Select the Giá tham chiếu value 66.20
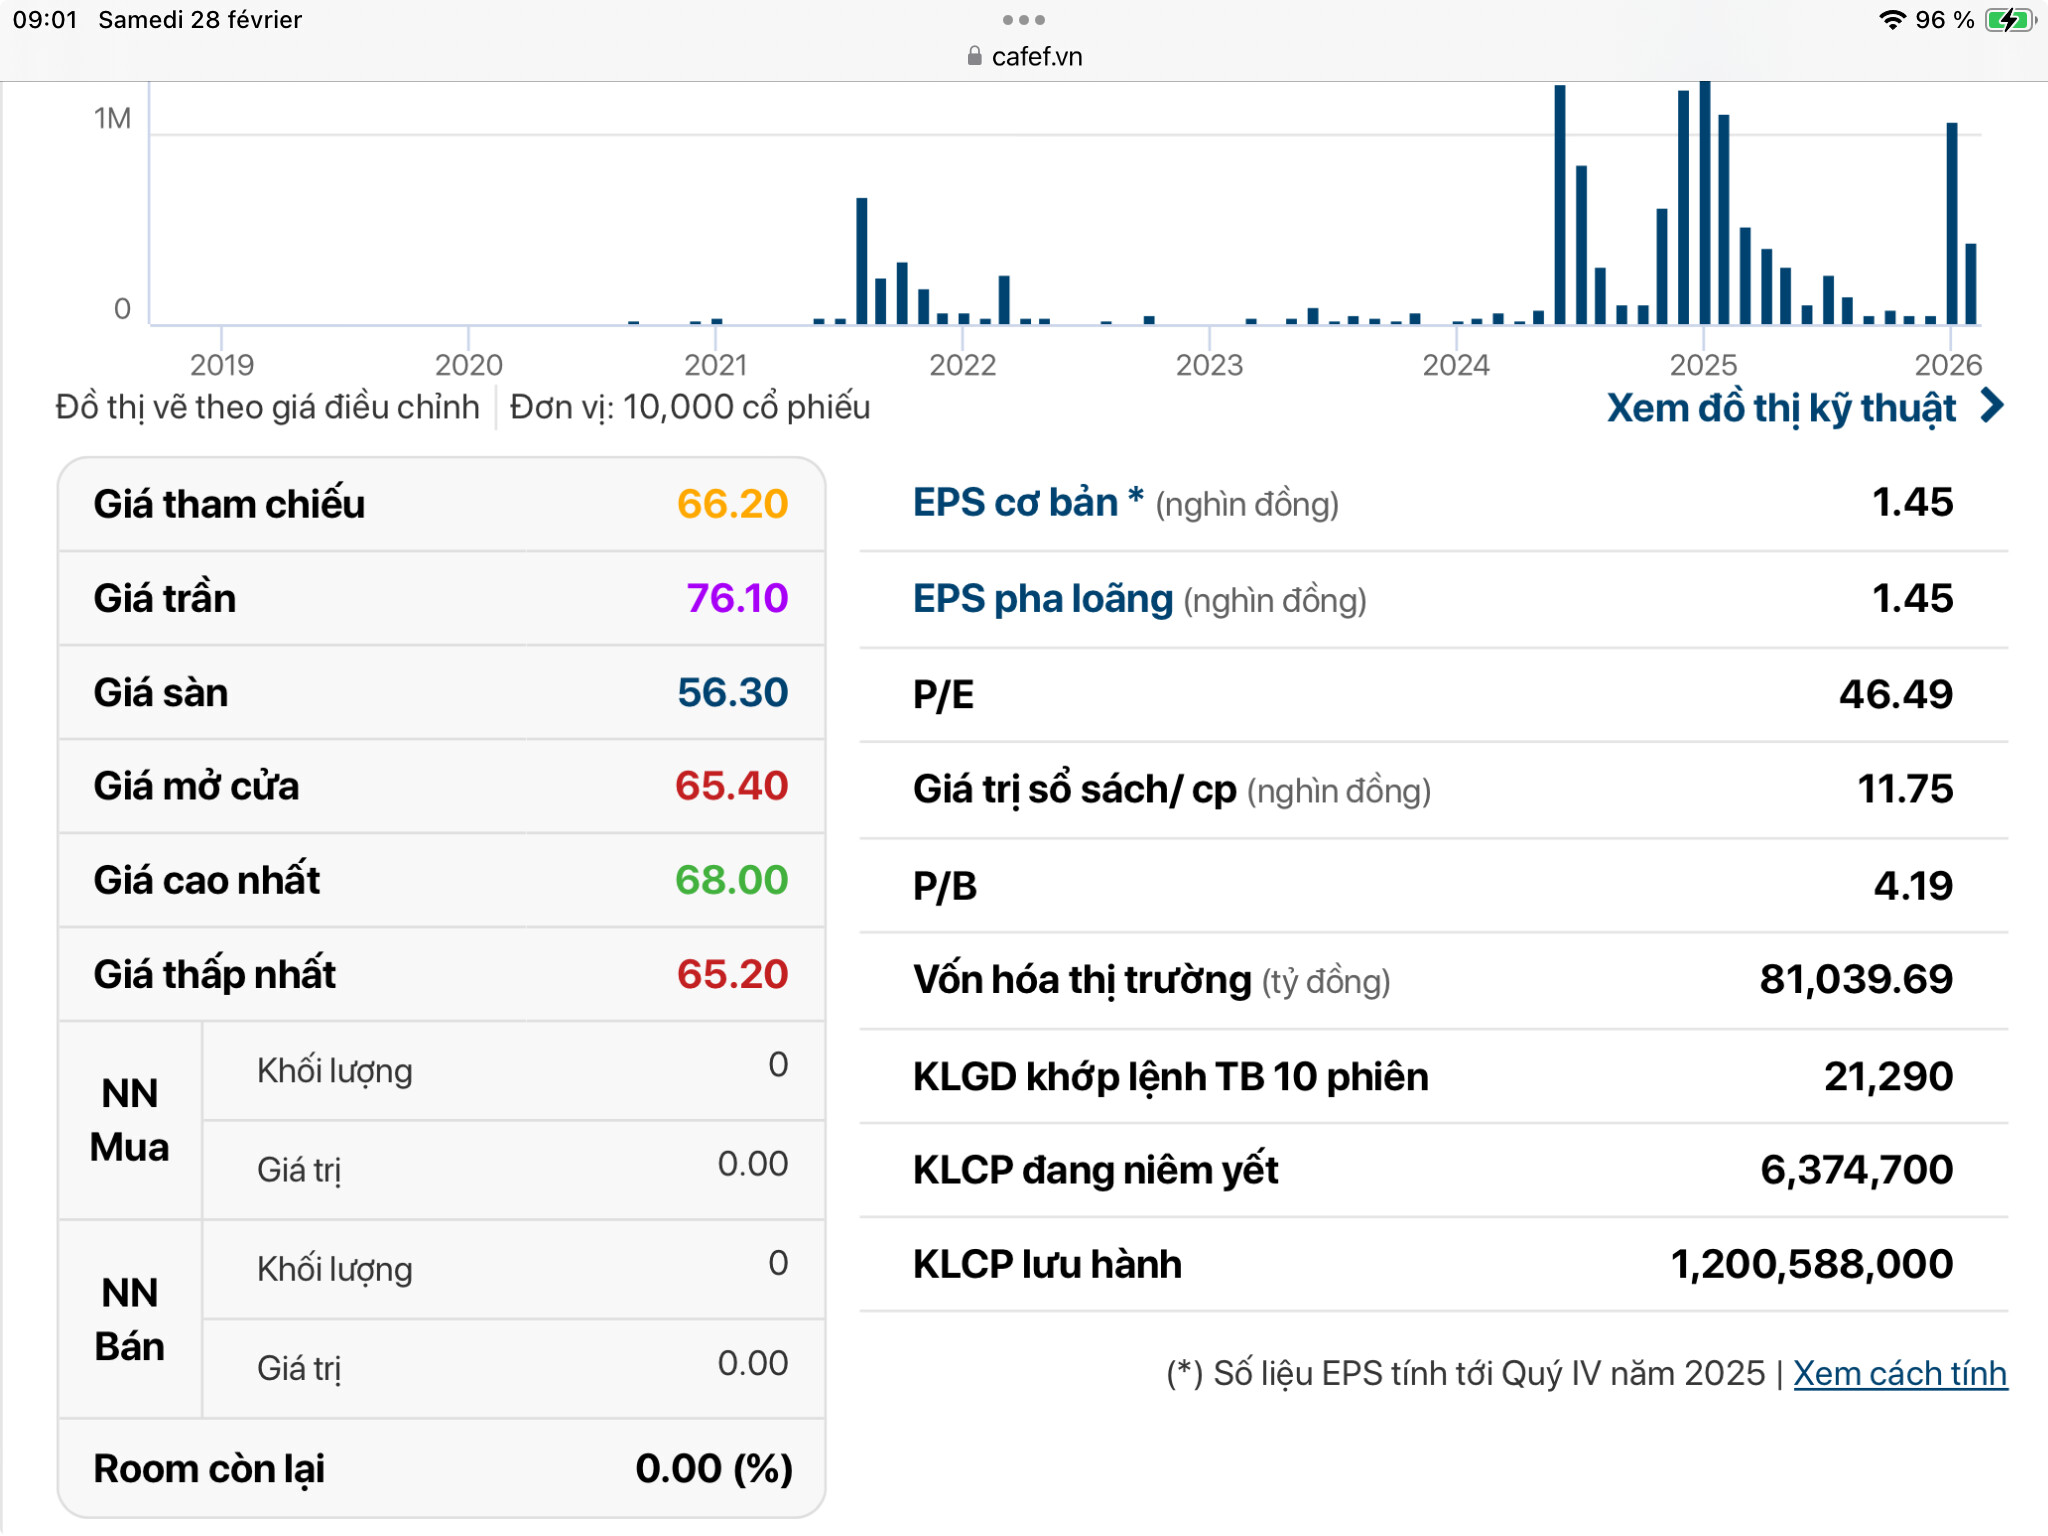This screenshot has height=1536, width=2048. (732, 504)
